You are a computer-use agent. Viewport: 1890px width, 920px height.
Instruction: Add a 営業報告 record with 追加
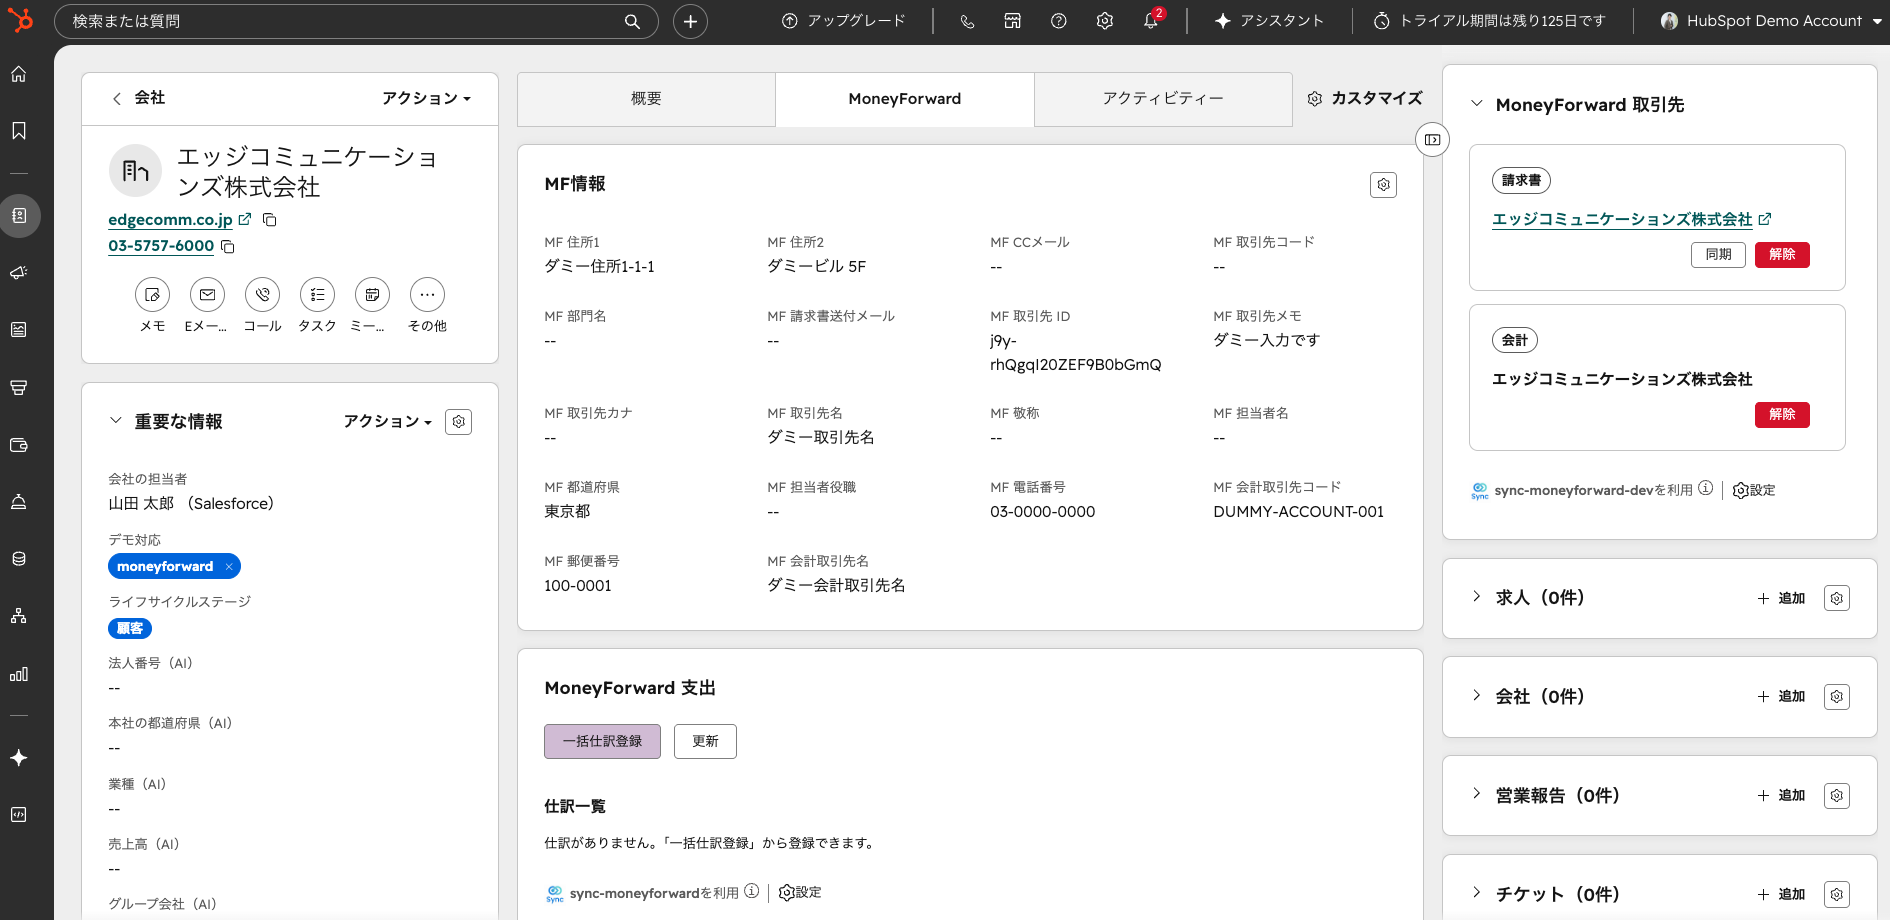click(x=1781, y=795)
